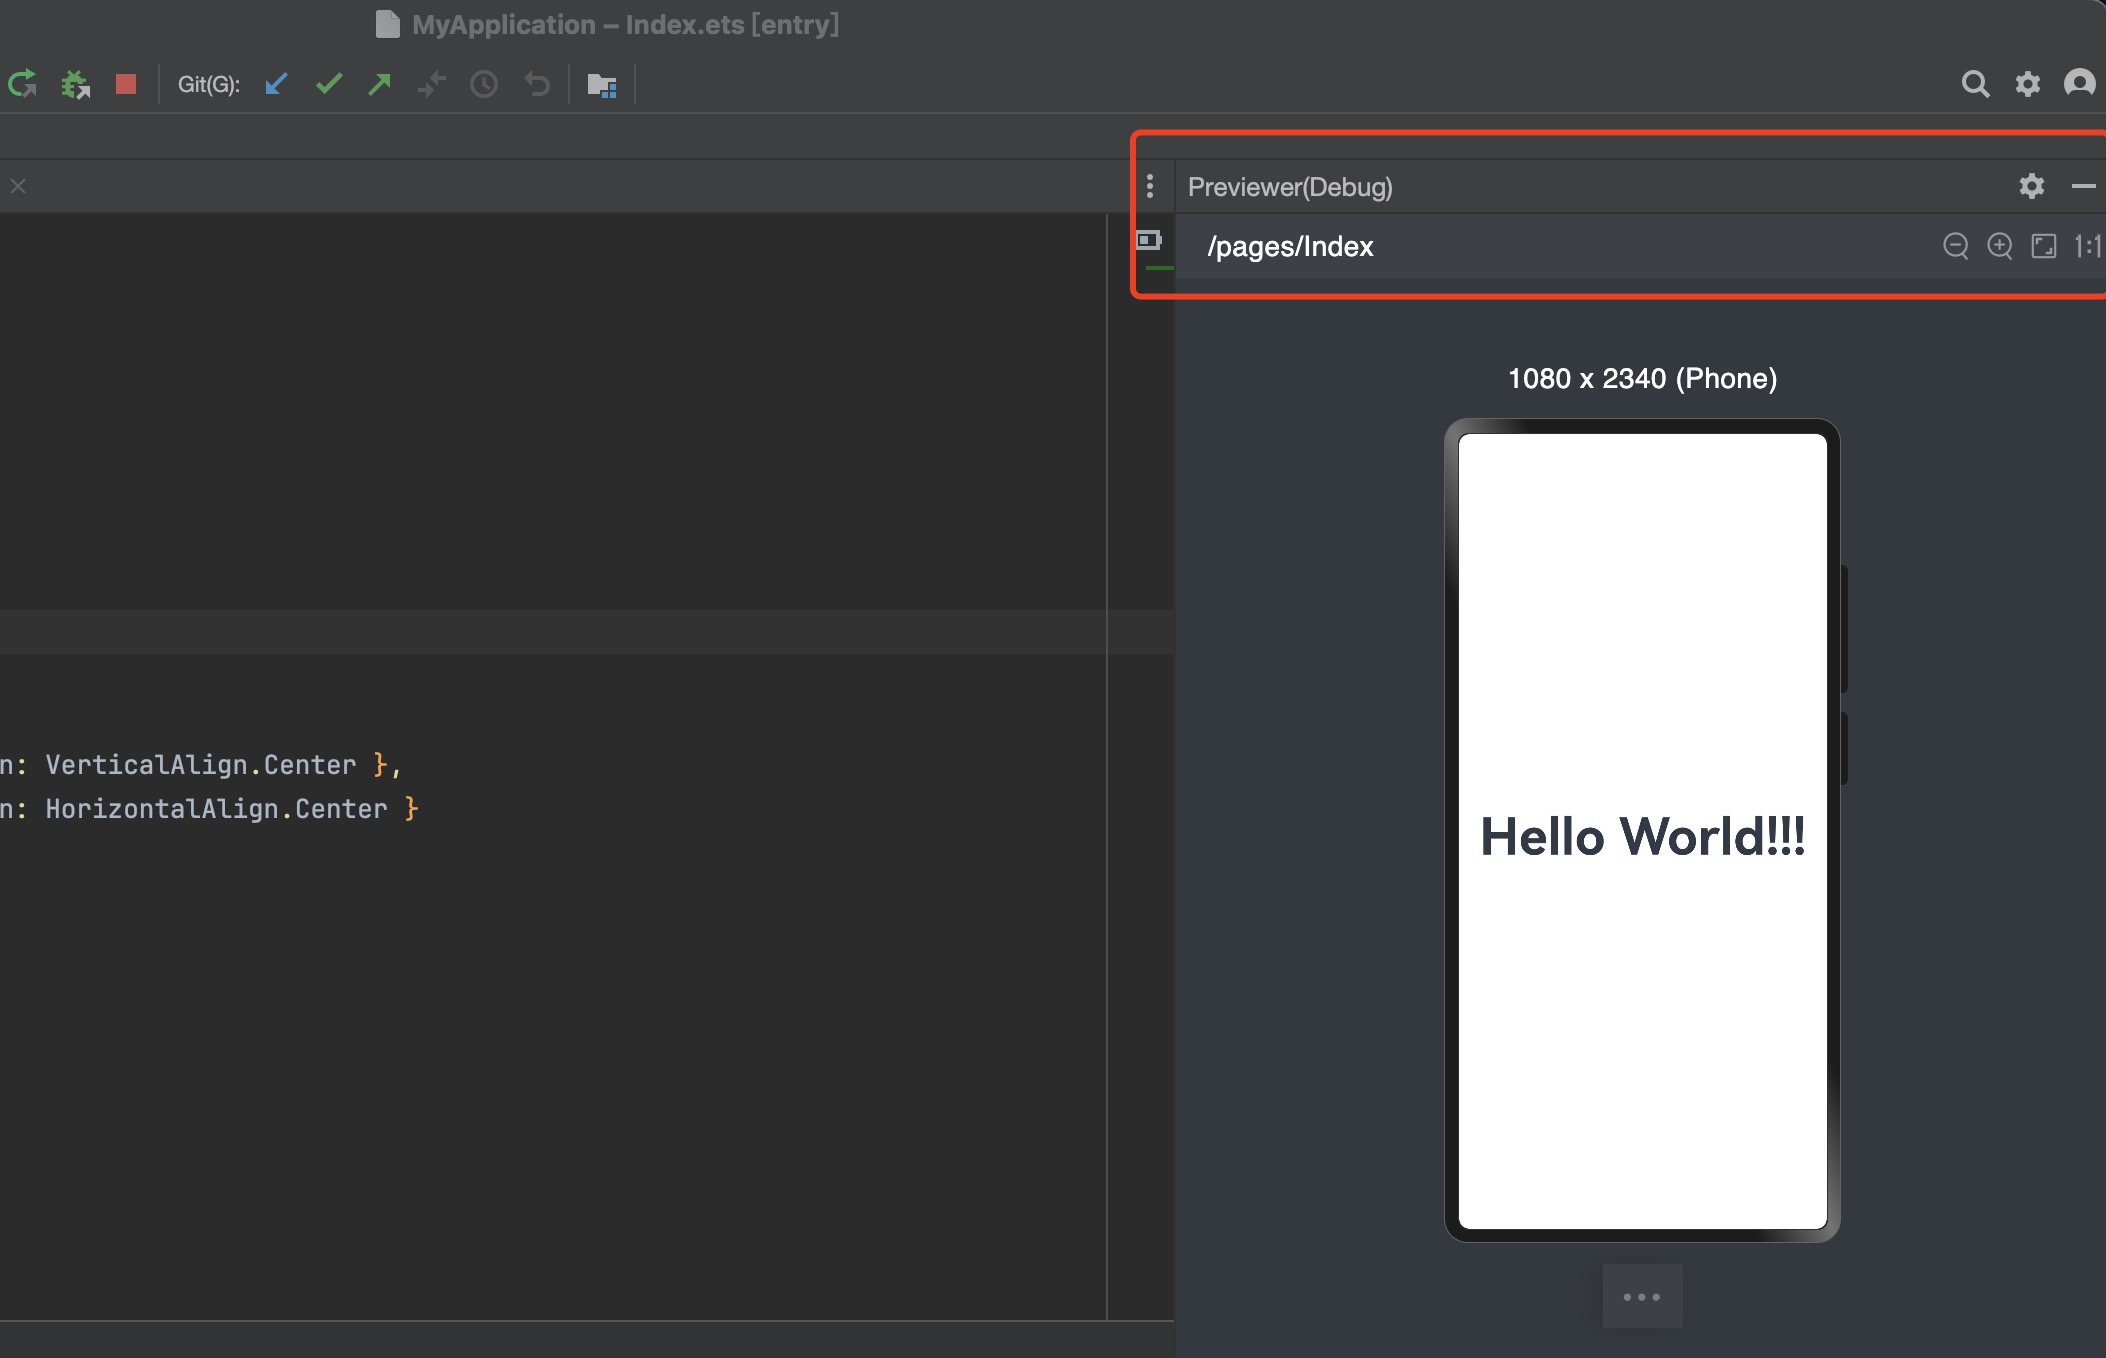Image resolution: width=2106 pixels, height=1358 pixels.
Task: Click the Hello World!!! text in preview
Action: pyautogui.click(x=1643, y=836)
